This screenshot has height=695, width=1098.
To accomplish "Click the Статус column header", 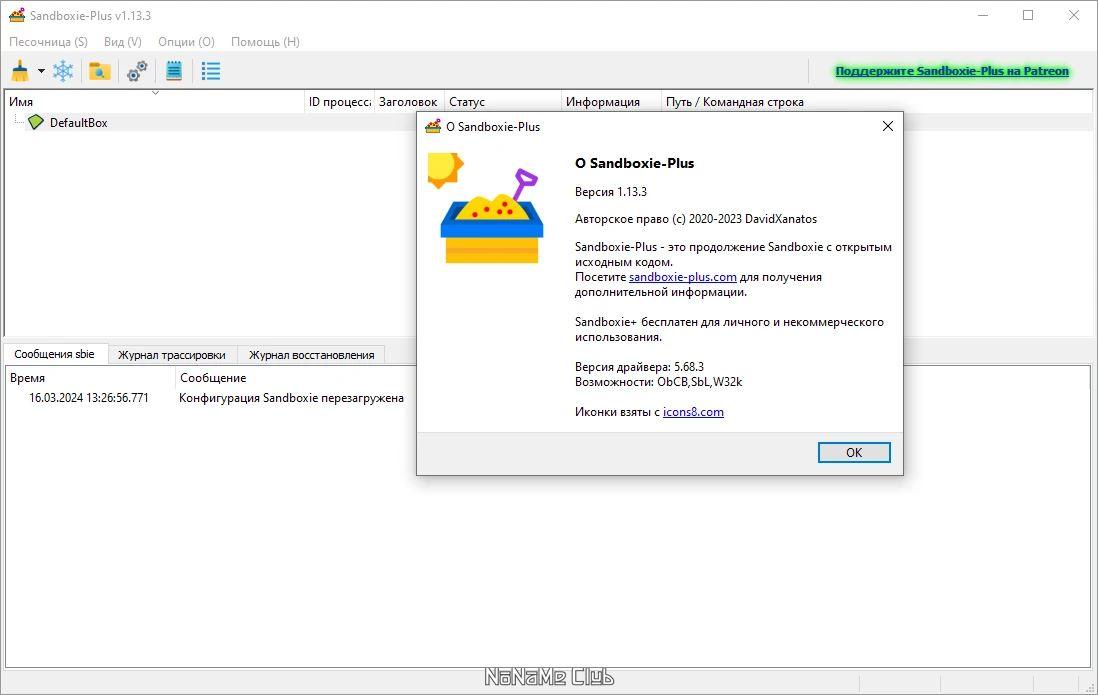I will [x=503, y=102].
